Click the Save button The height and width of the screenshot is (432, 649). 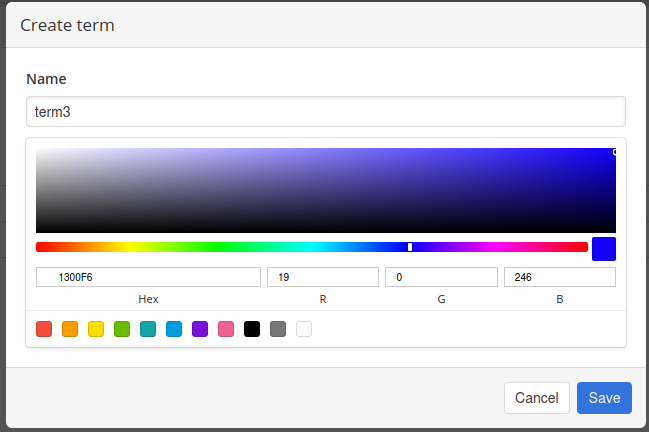[604, 398]
